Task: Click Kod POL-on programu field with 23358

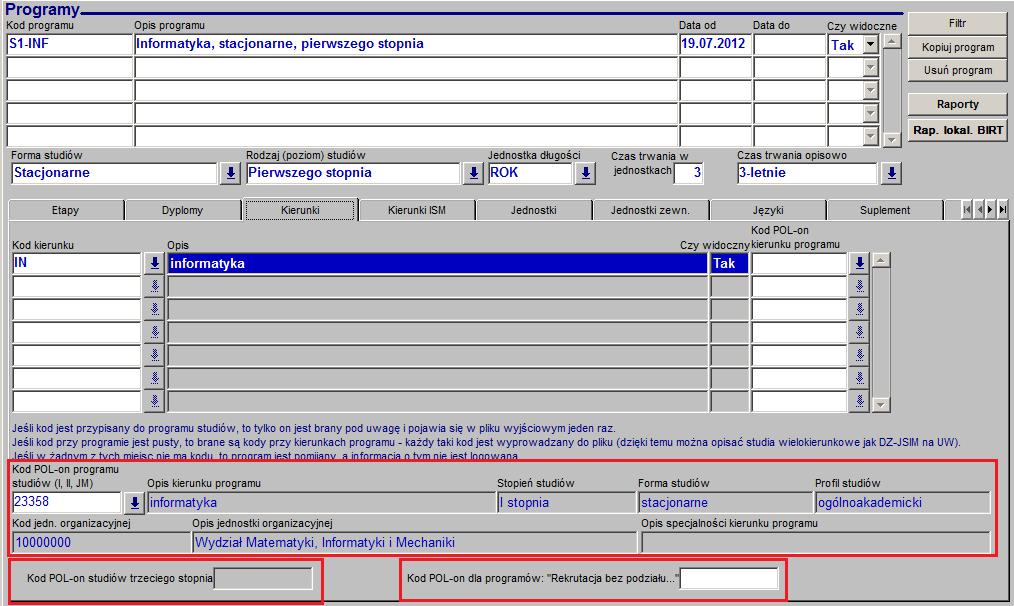Action: click(x=67, y=503)
